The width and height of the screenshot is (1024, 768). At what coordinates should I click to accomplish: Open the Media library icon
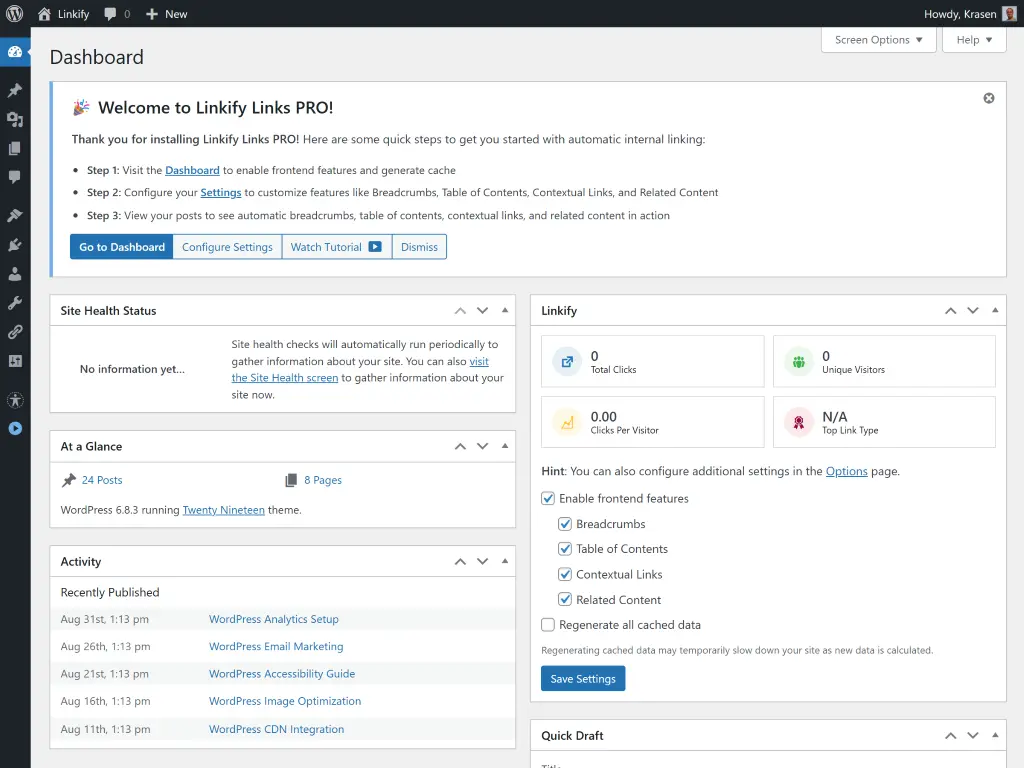pyautogui.click(x=14, y=119)
